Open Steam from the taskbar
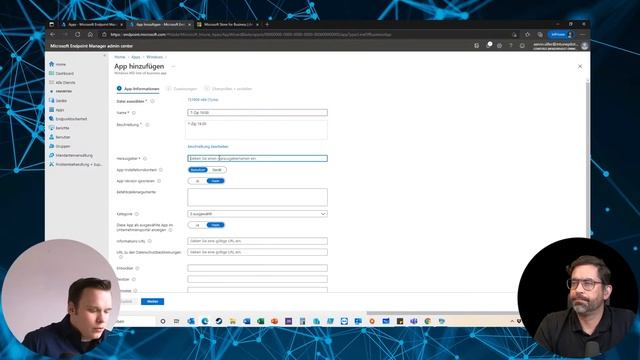The image size is (640, 360). coord(219,321)
